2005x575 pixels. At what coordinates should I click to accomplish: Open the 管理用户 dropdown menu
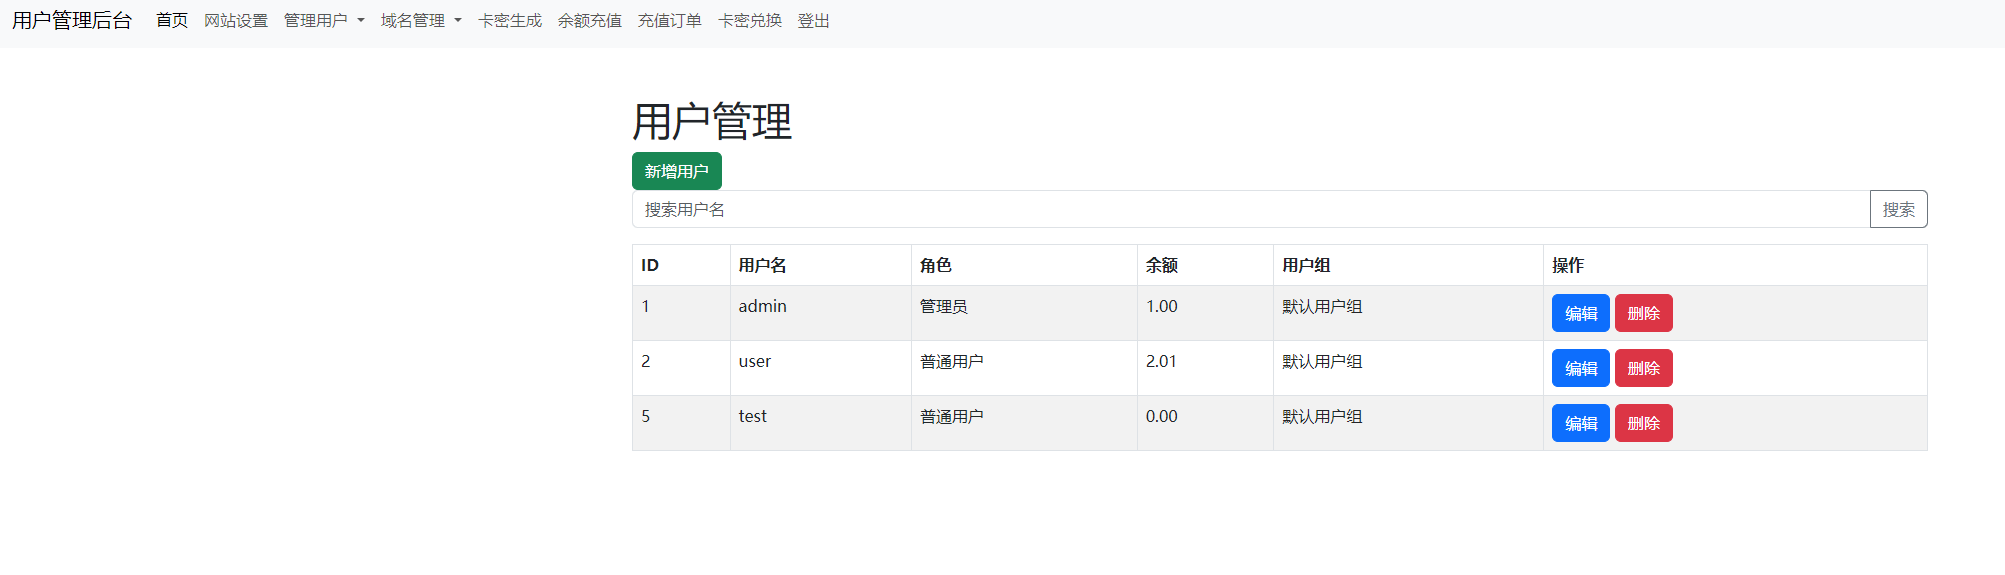click(x=324, y=21)
